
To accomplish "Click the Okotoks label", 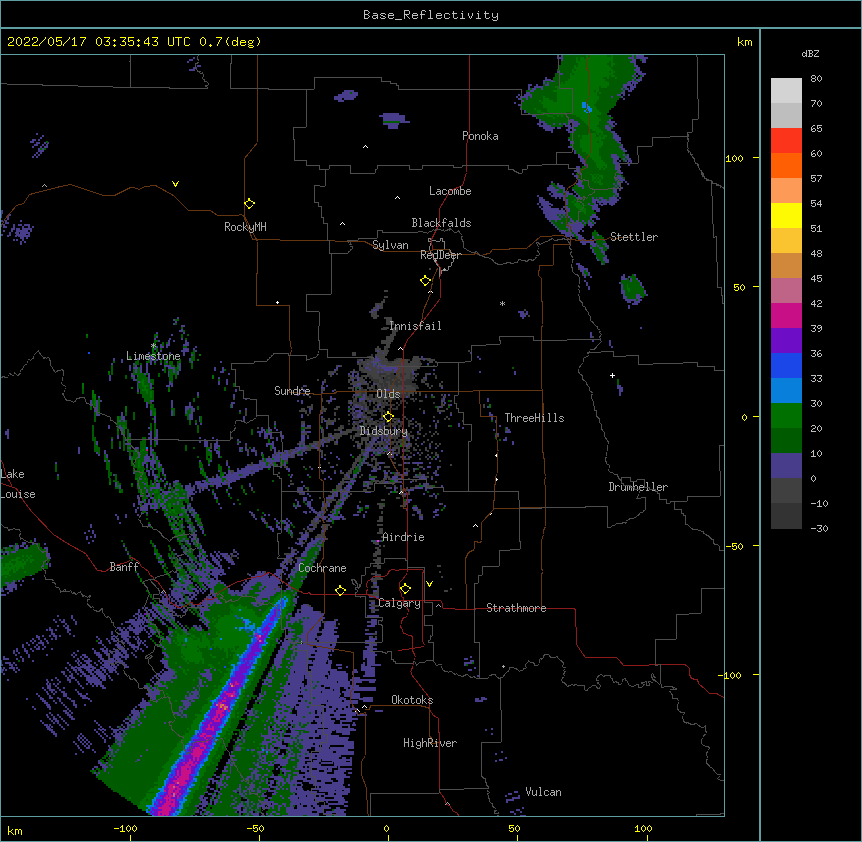I will 412,700.
